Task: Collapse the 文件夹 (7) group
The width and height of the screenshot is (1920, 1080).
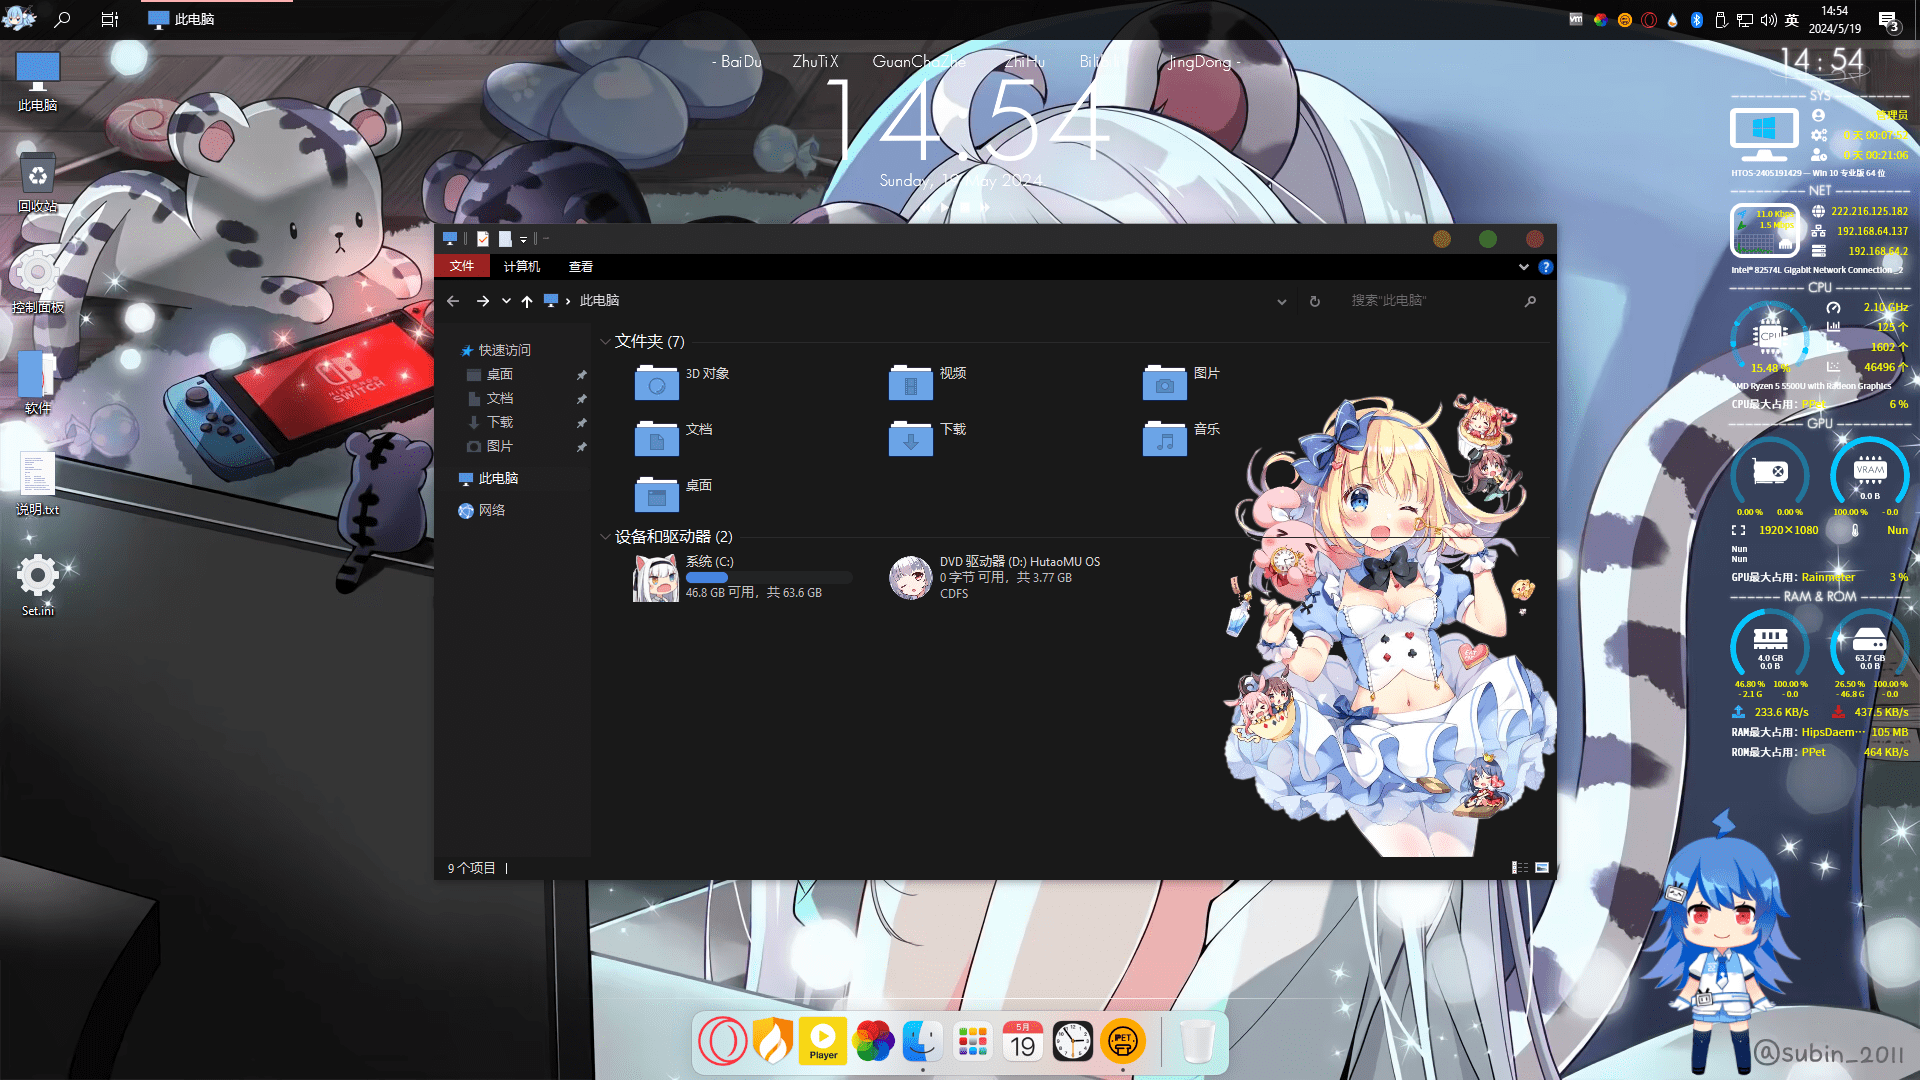Action: click(x=605, y=341)
